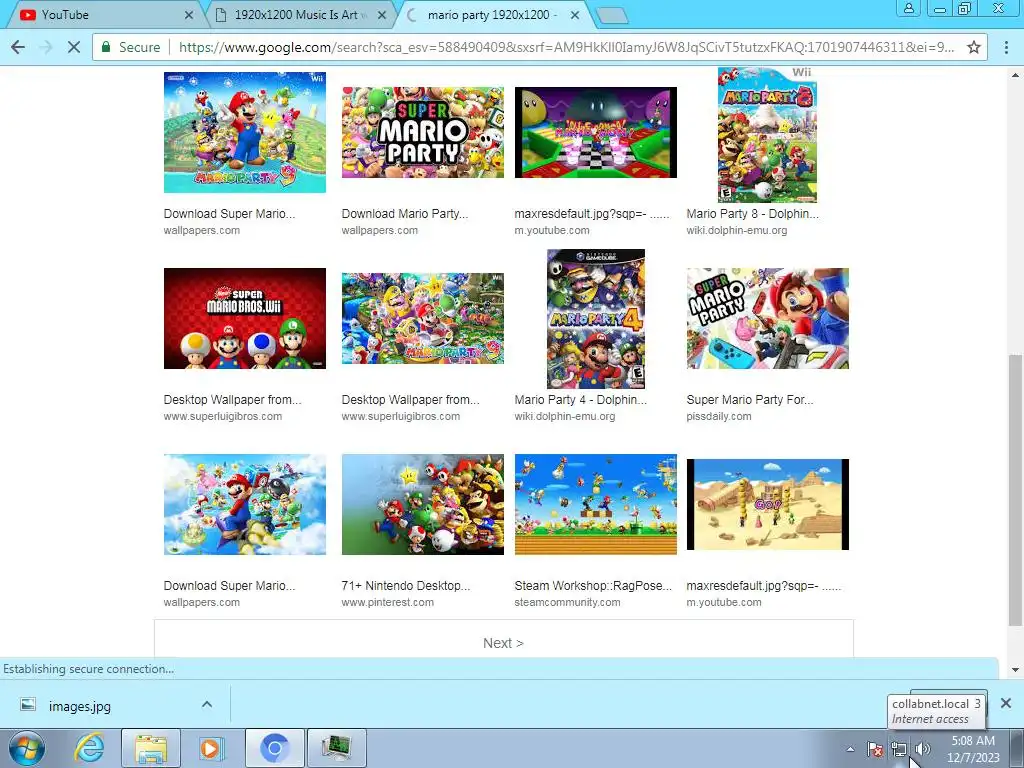
Task: Stop page loading with the X button
Action: pyautogui.click(x=74, y=47)
